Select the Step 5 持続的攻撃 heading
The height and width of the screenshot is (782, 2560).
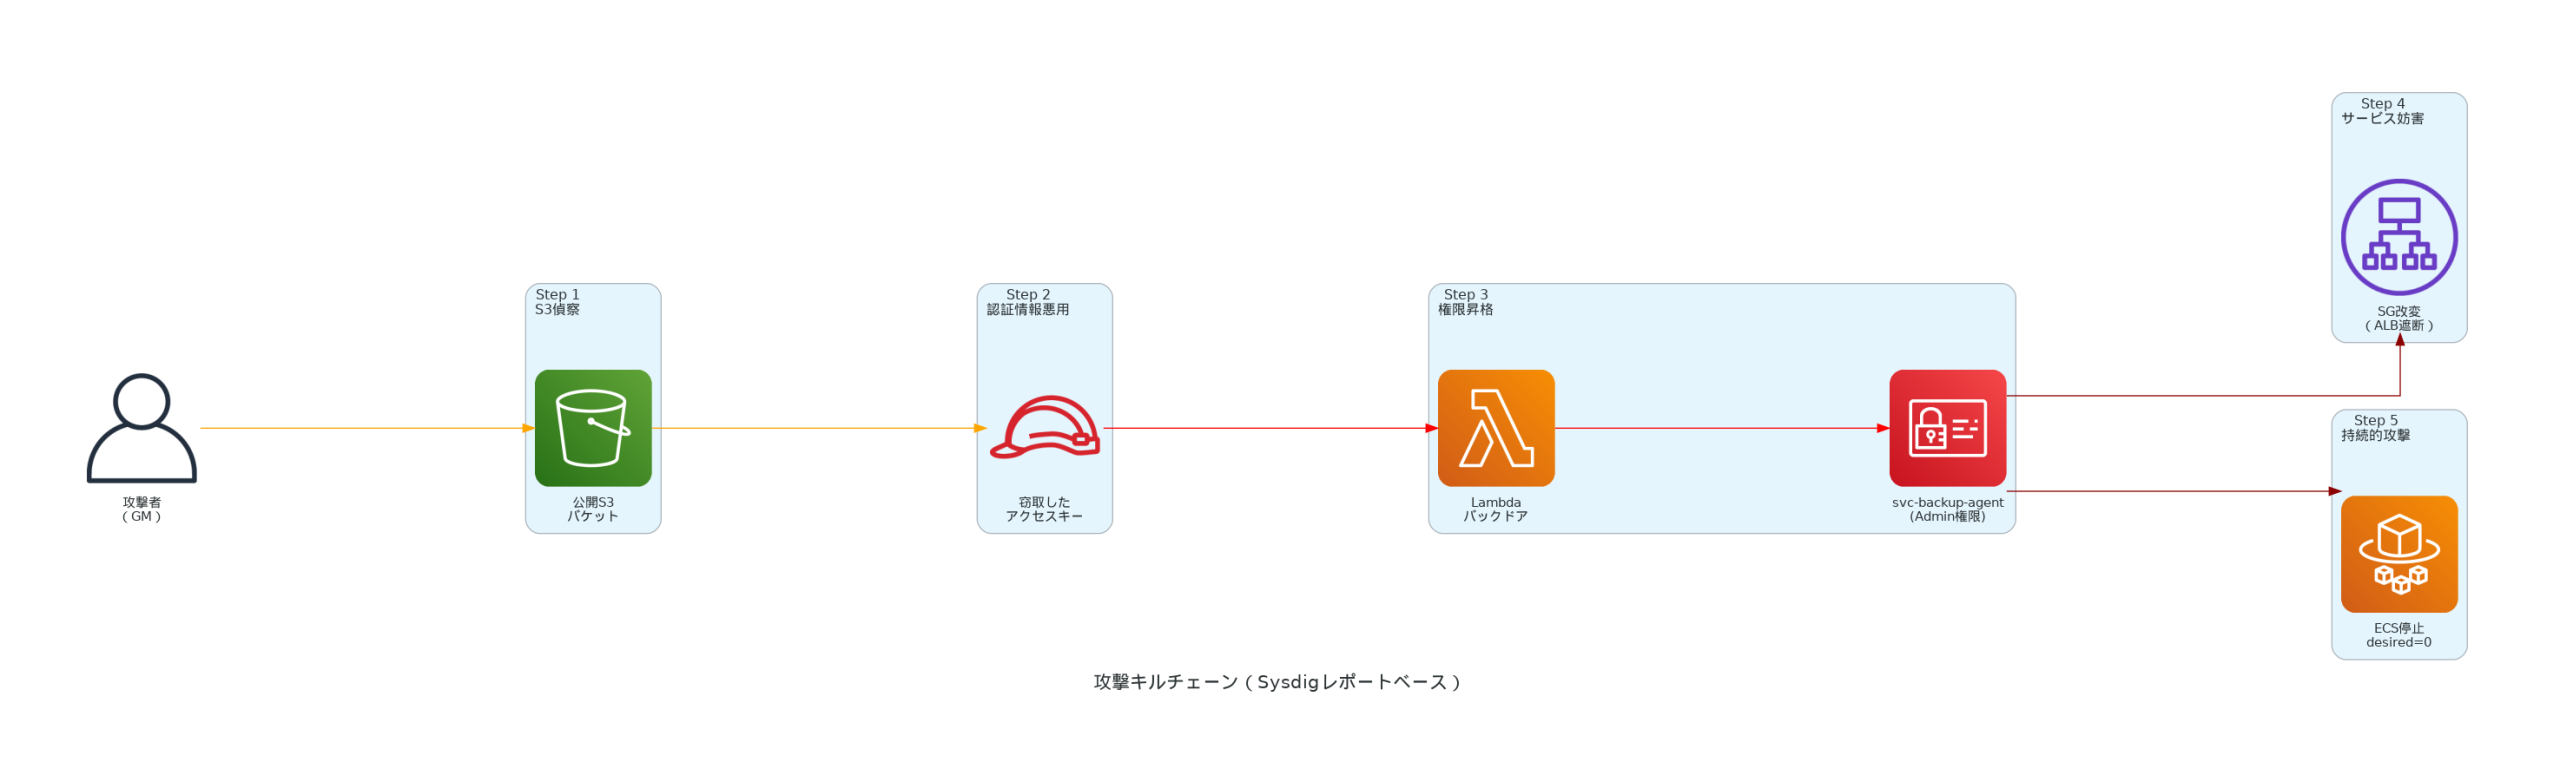pyautogui.click(x=2374, y=427)
